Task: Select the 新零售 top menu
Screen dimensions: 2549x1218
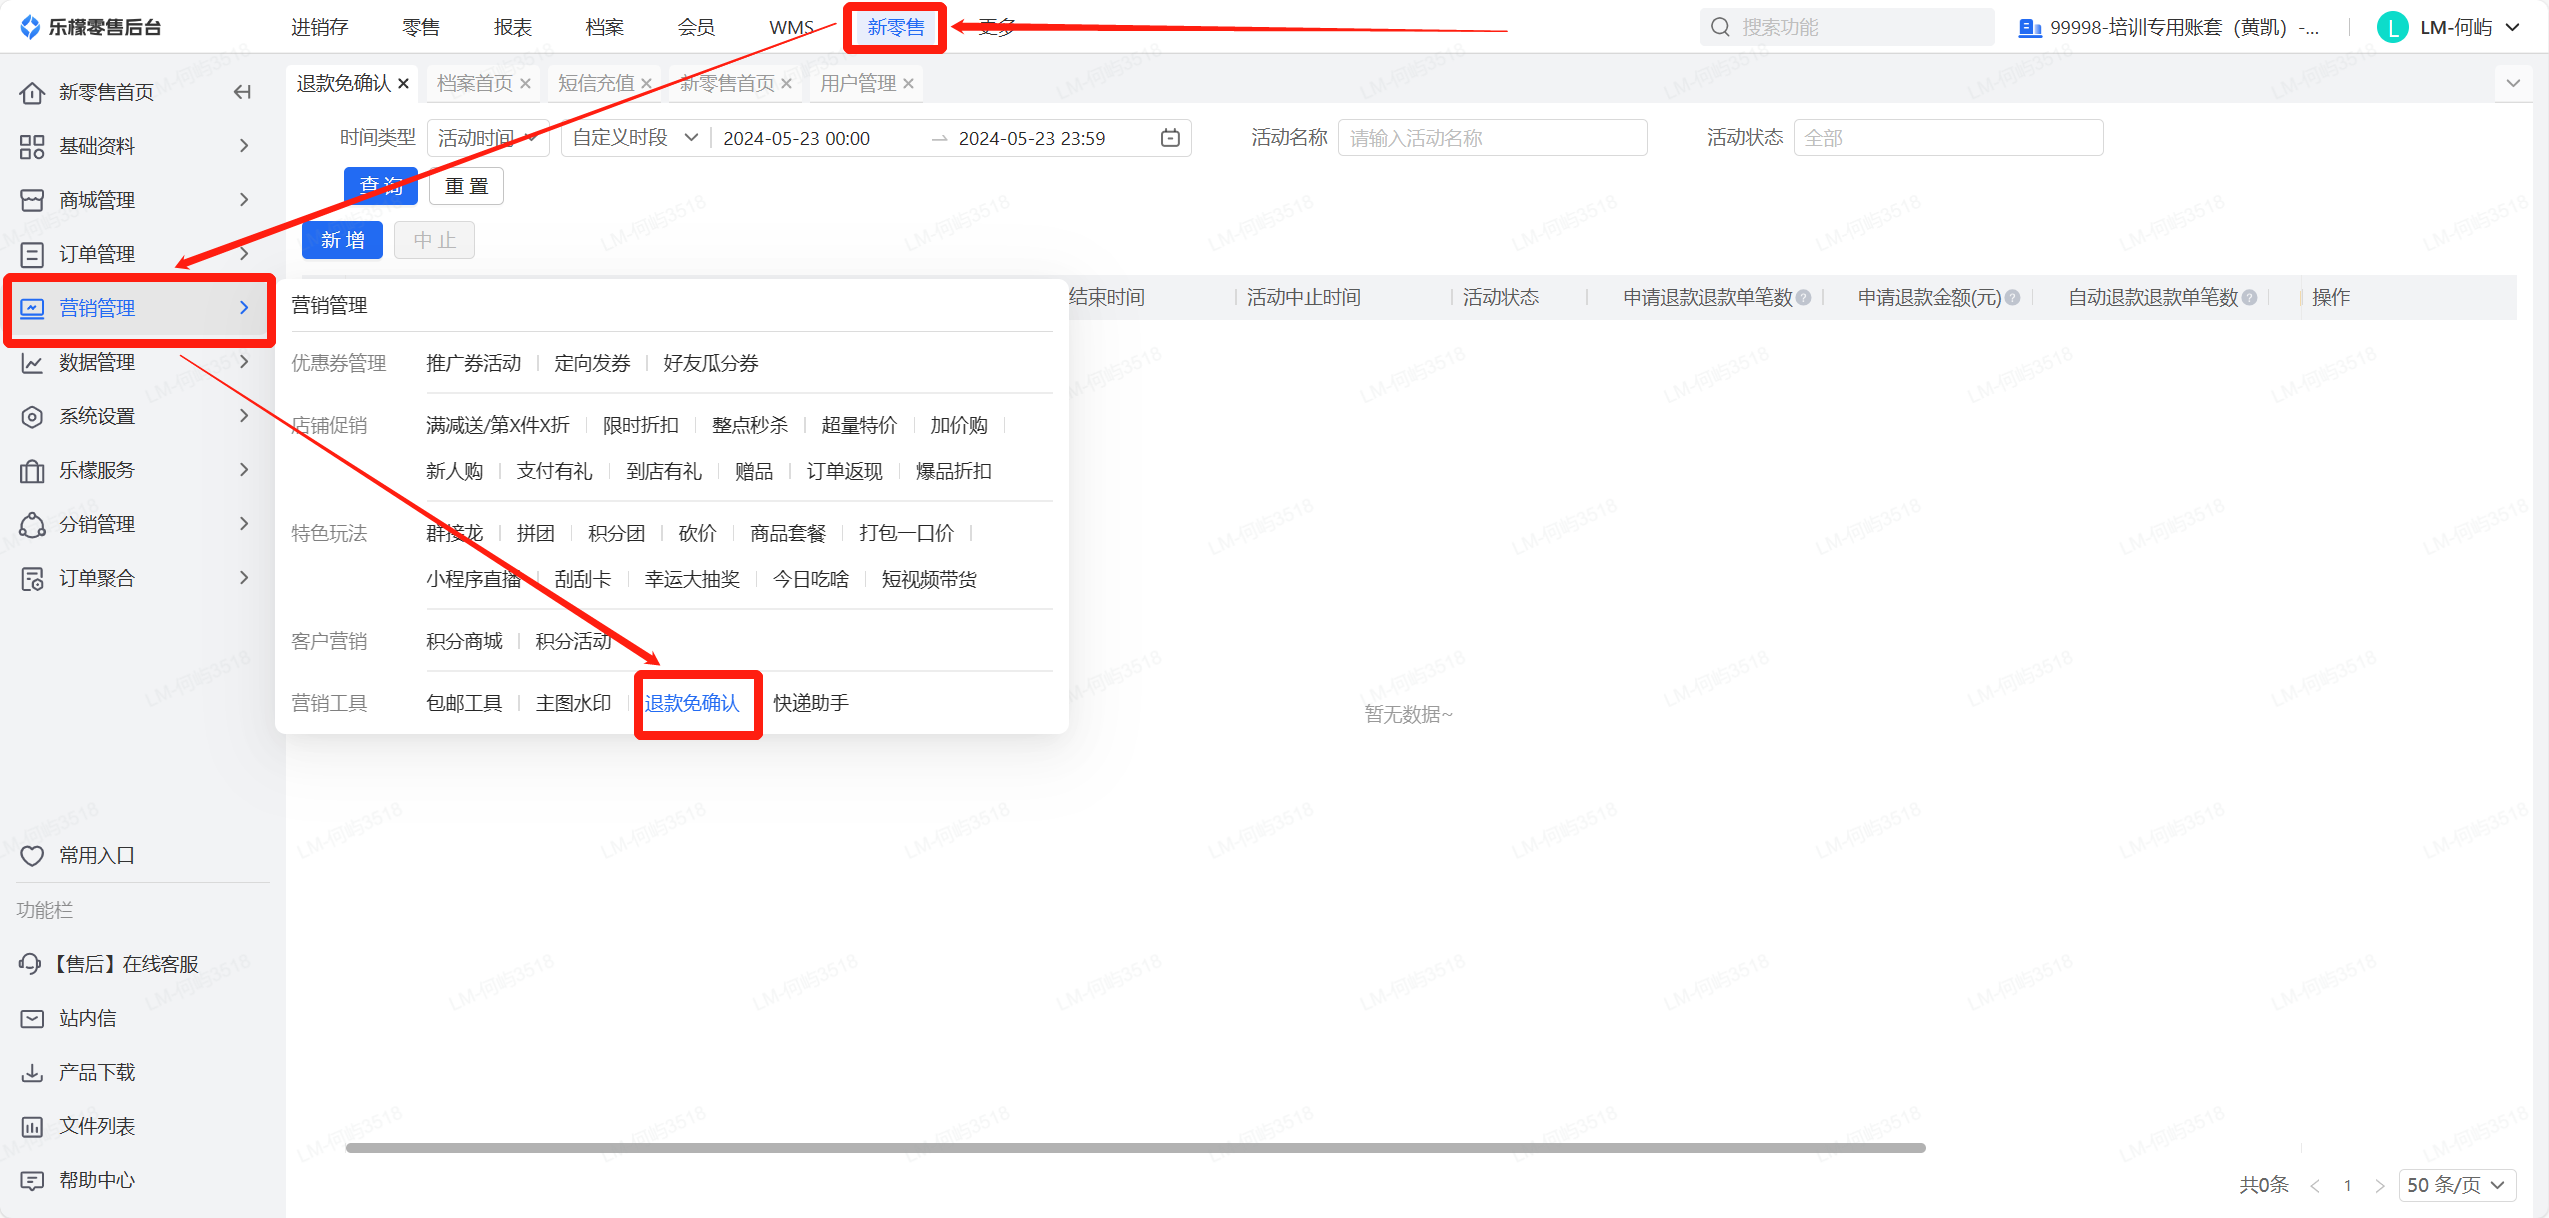Action: (896, 27)
